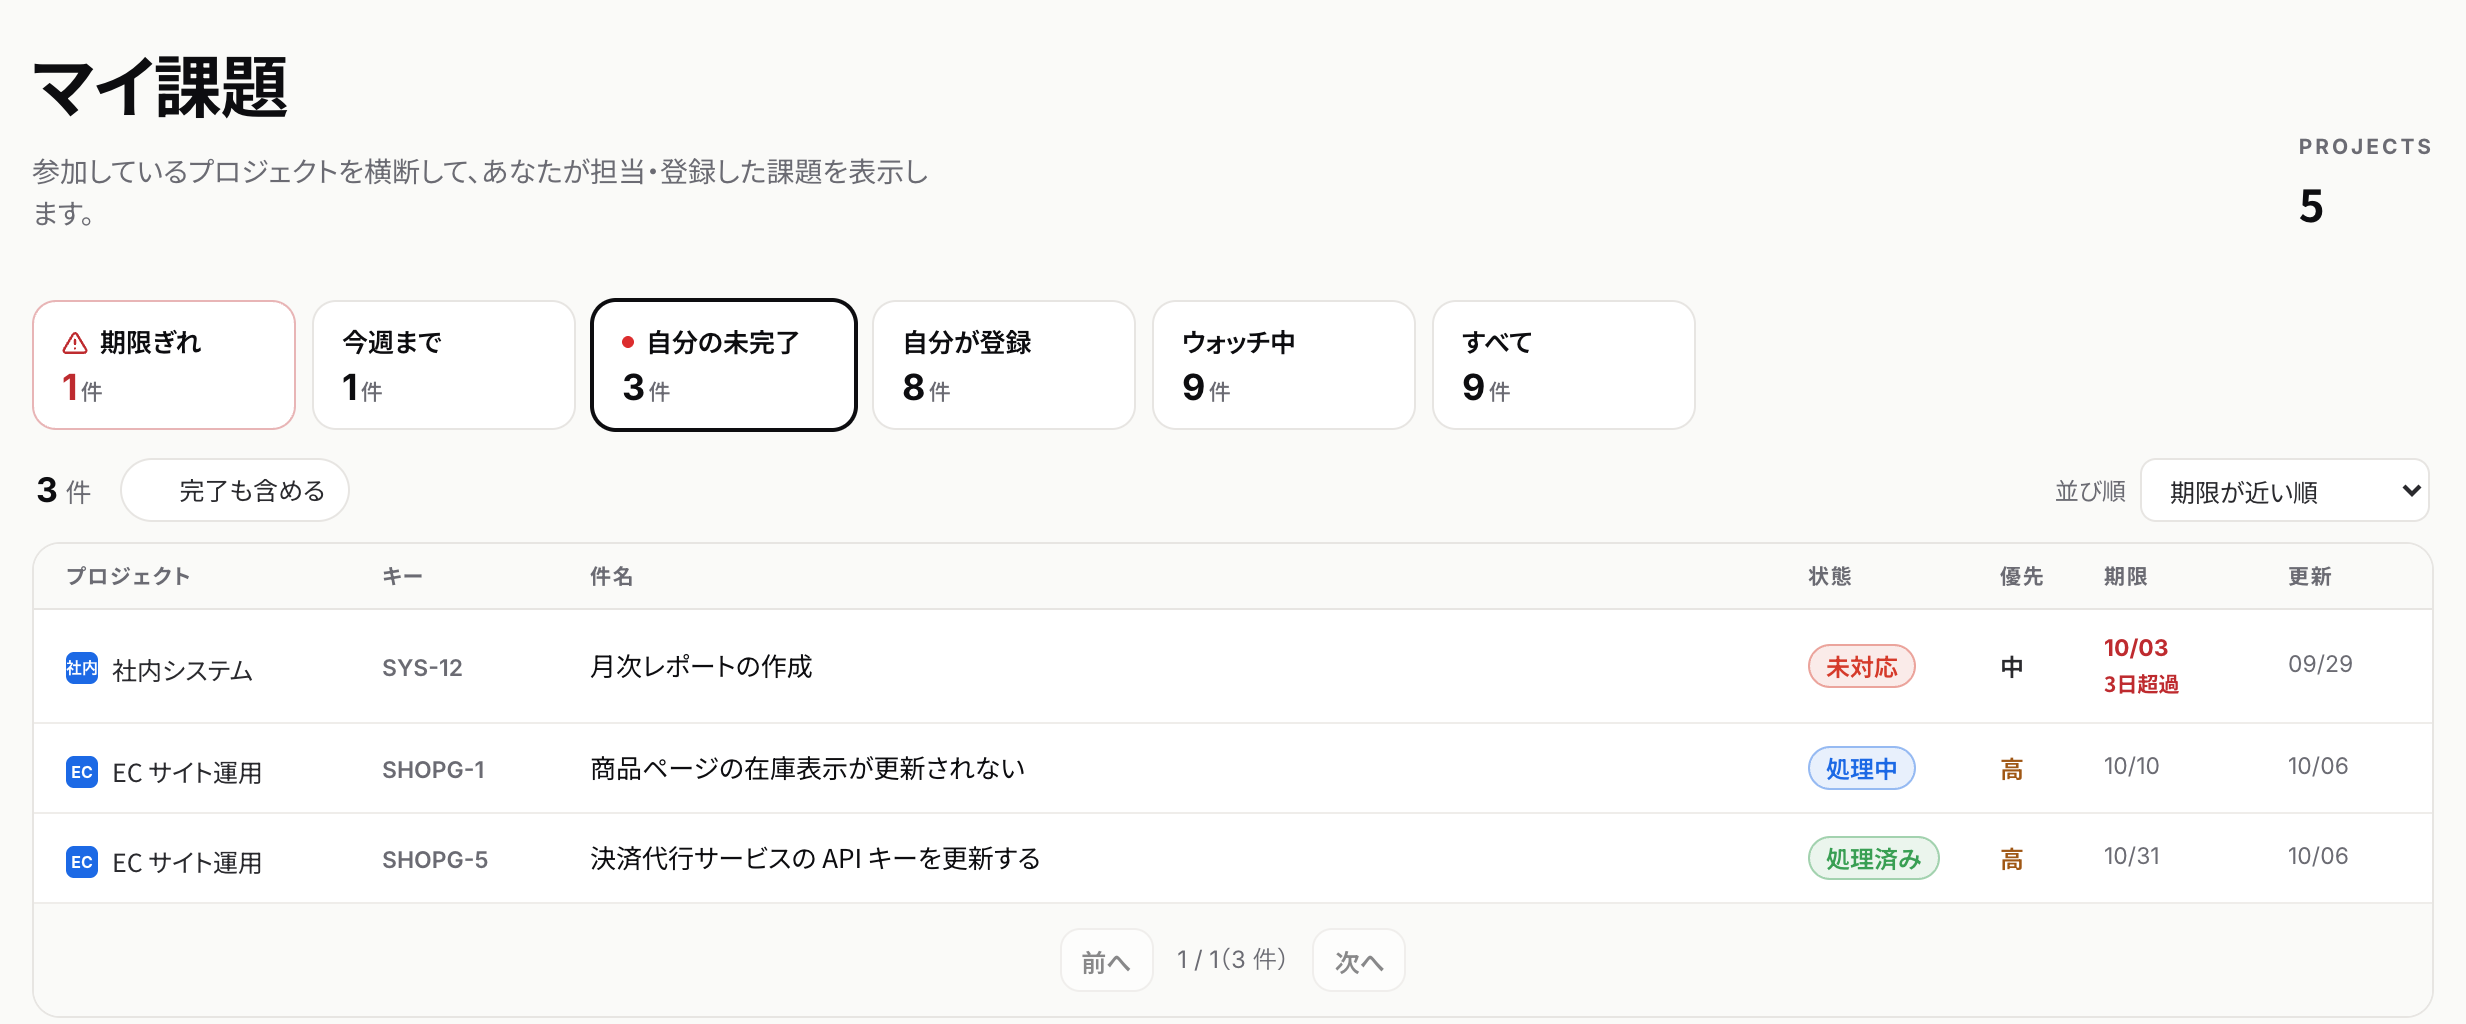Click the overdue date 10/03
The width and height of the screenshot is (2466, 1024).
click(x=2136, y=648)
